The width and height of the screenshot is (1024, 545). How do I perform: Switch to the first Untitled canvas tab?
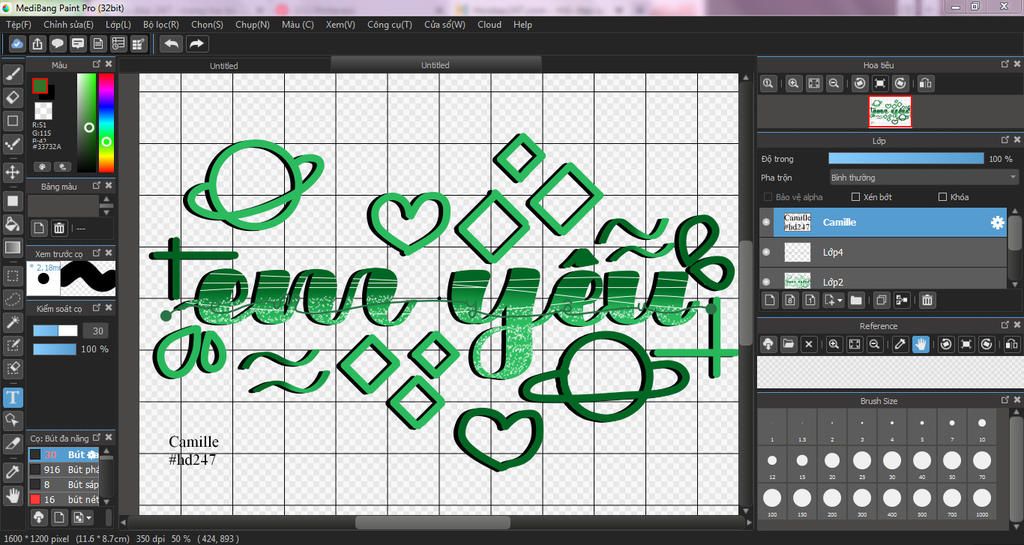224,65
